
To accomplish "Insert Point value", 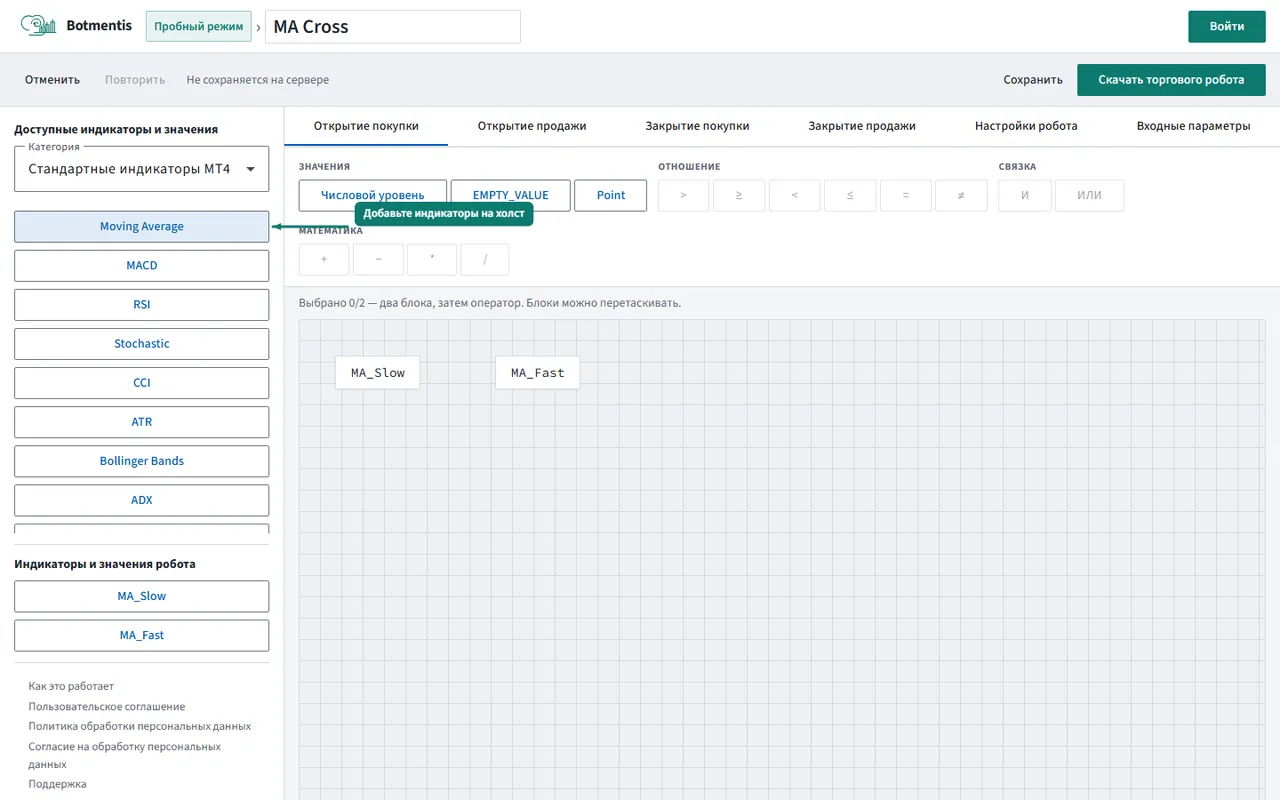I will point(611,195).
